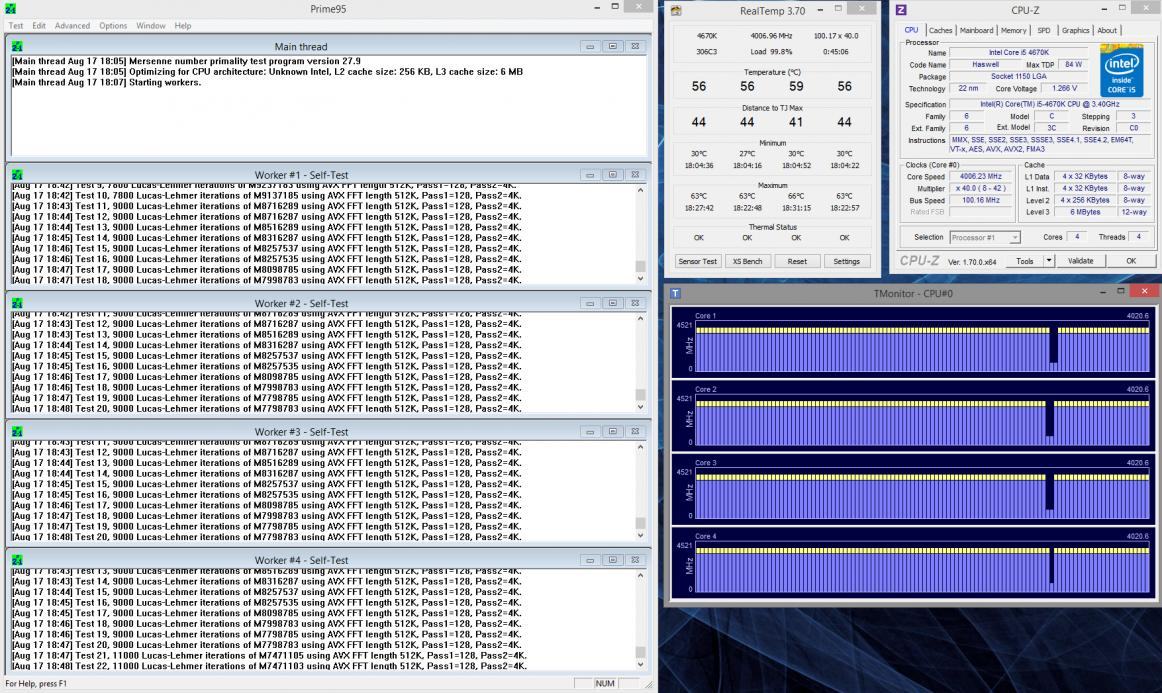
Task: Maximize the Worker #3 Self-Test window
Action: click(612, 431)
